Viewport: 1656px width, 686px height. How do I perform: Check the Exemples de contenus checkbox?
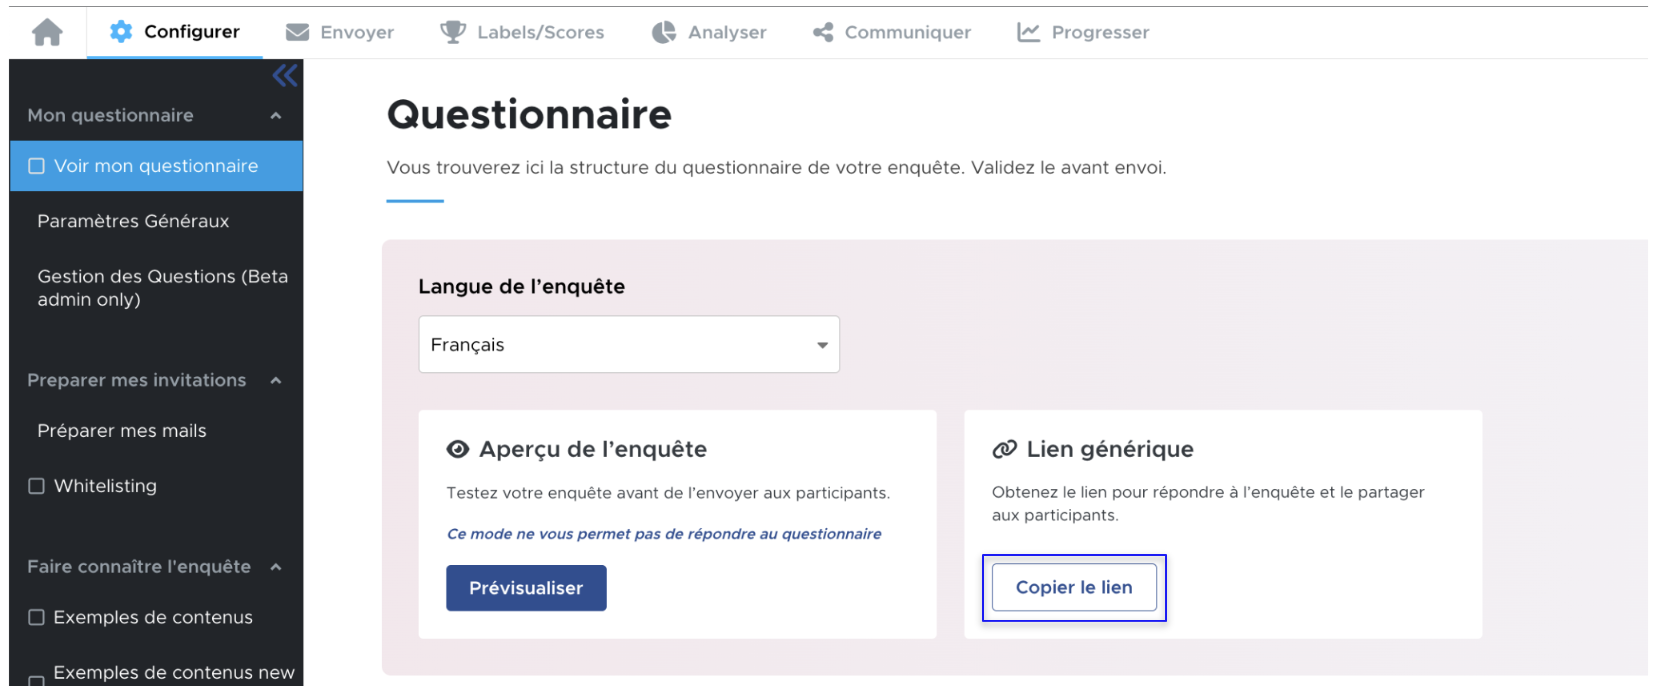pyautogui.click(x=37, y=617)
